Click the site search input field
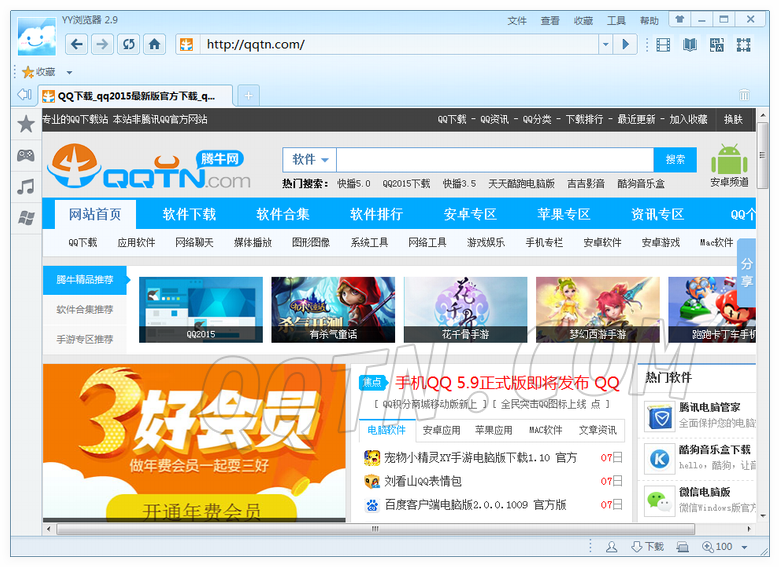 495,159
